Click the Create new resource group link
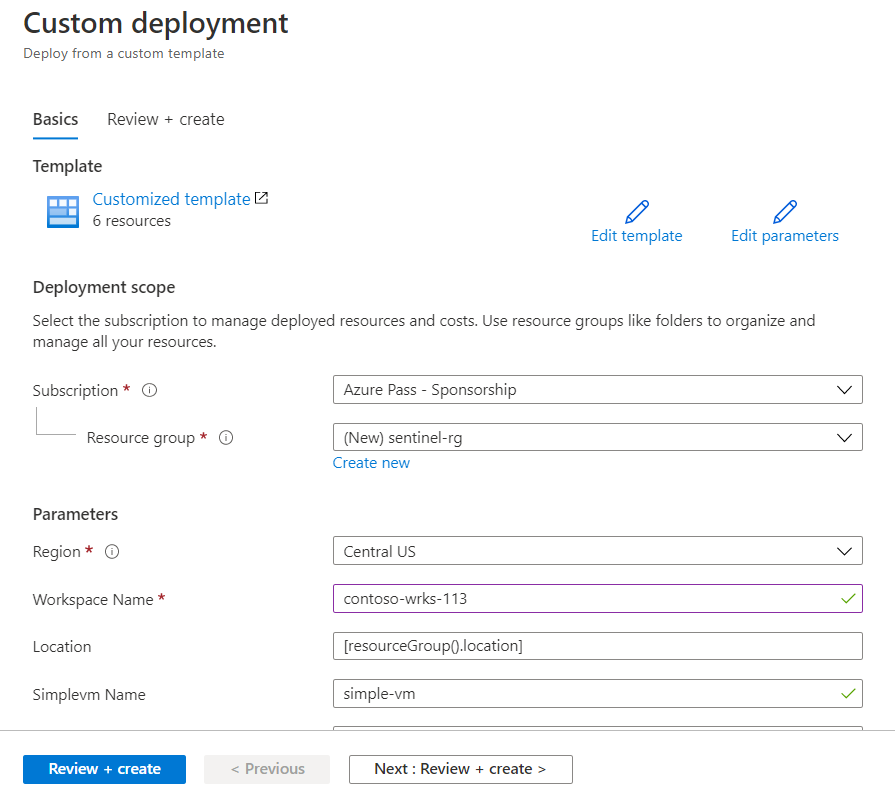Image resolution: width=895 pixels, height=791 pixels. point(371,463)
